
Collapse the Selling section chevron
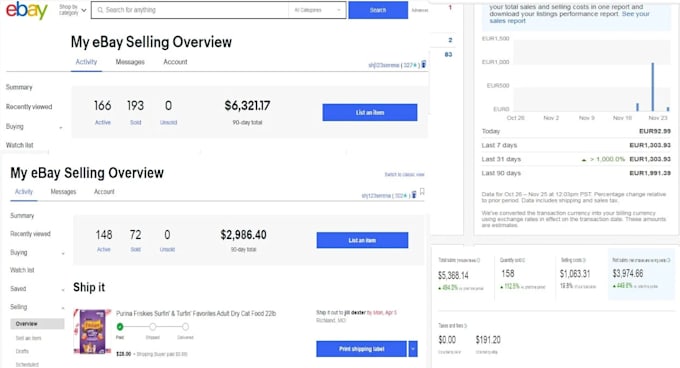(63, 308)
